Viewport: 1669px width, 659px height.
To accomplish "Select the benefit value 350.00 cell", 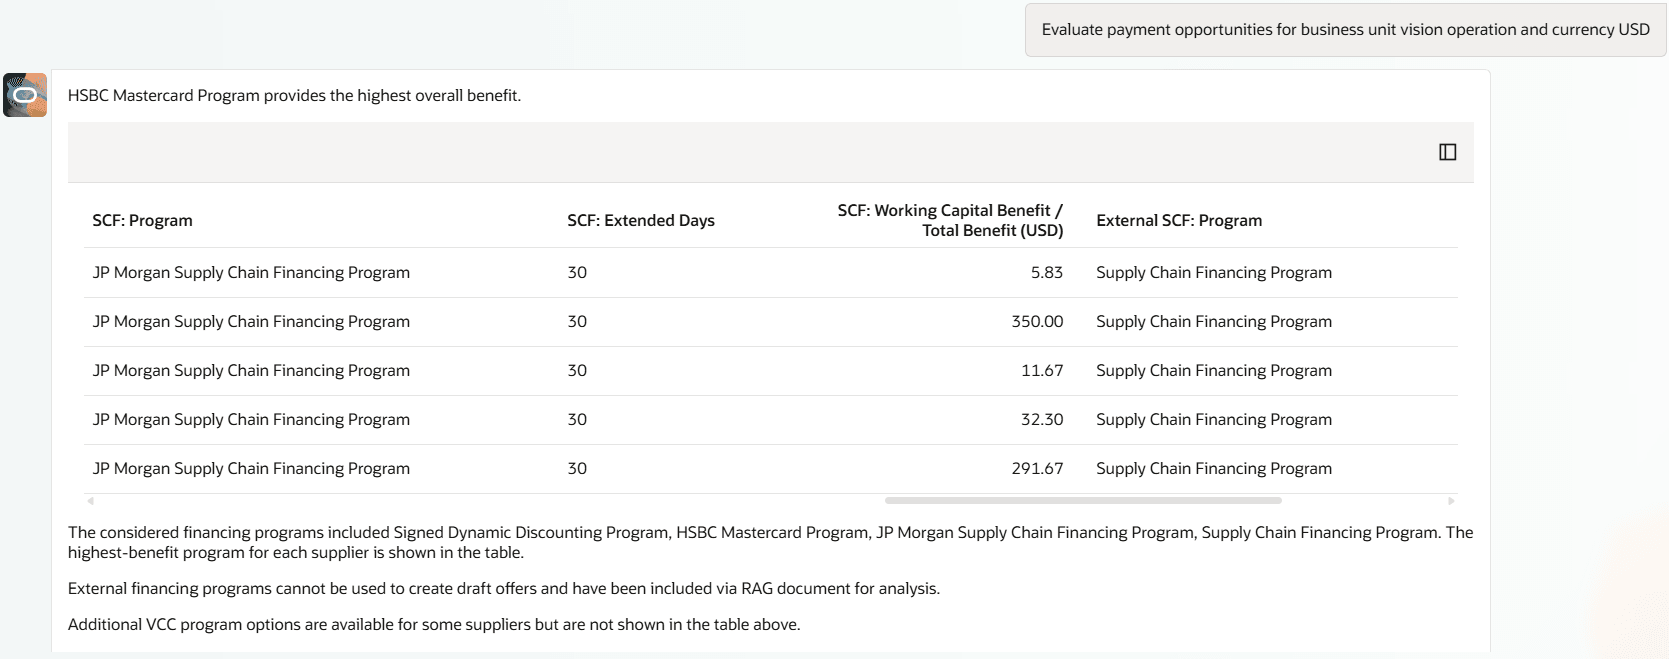I will (1037, 321).
